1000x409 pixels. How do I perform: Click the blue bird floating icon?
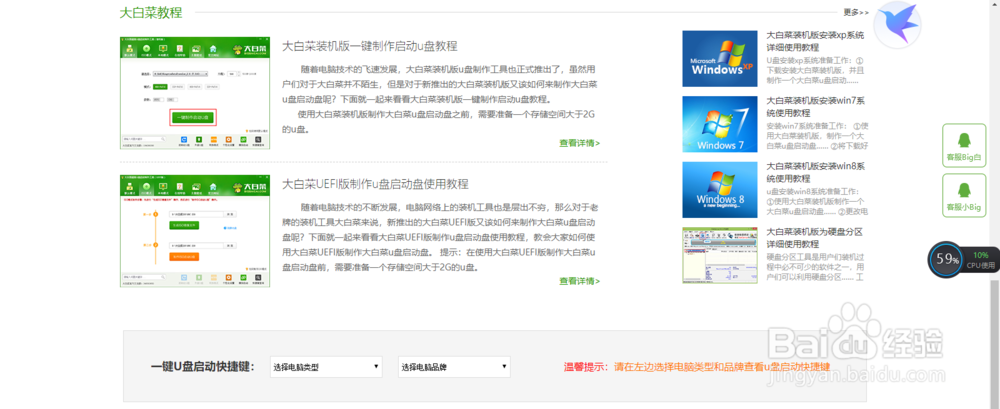tap(897, 26)
